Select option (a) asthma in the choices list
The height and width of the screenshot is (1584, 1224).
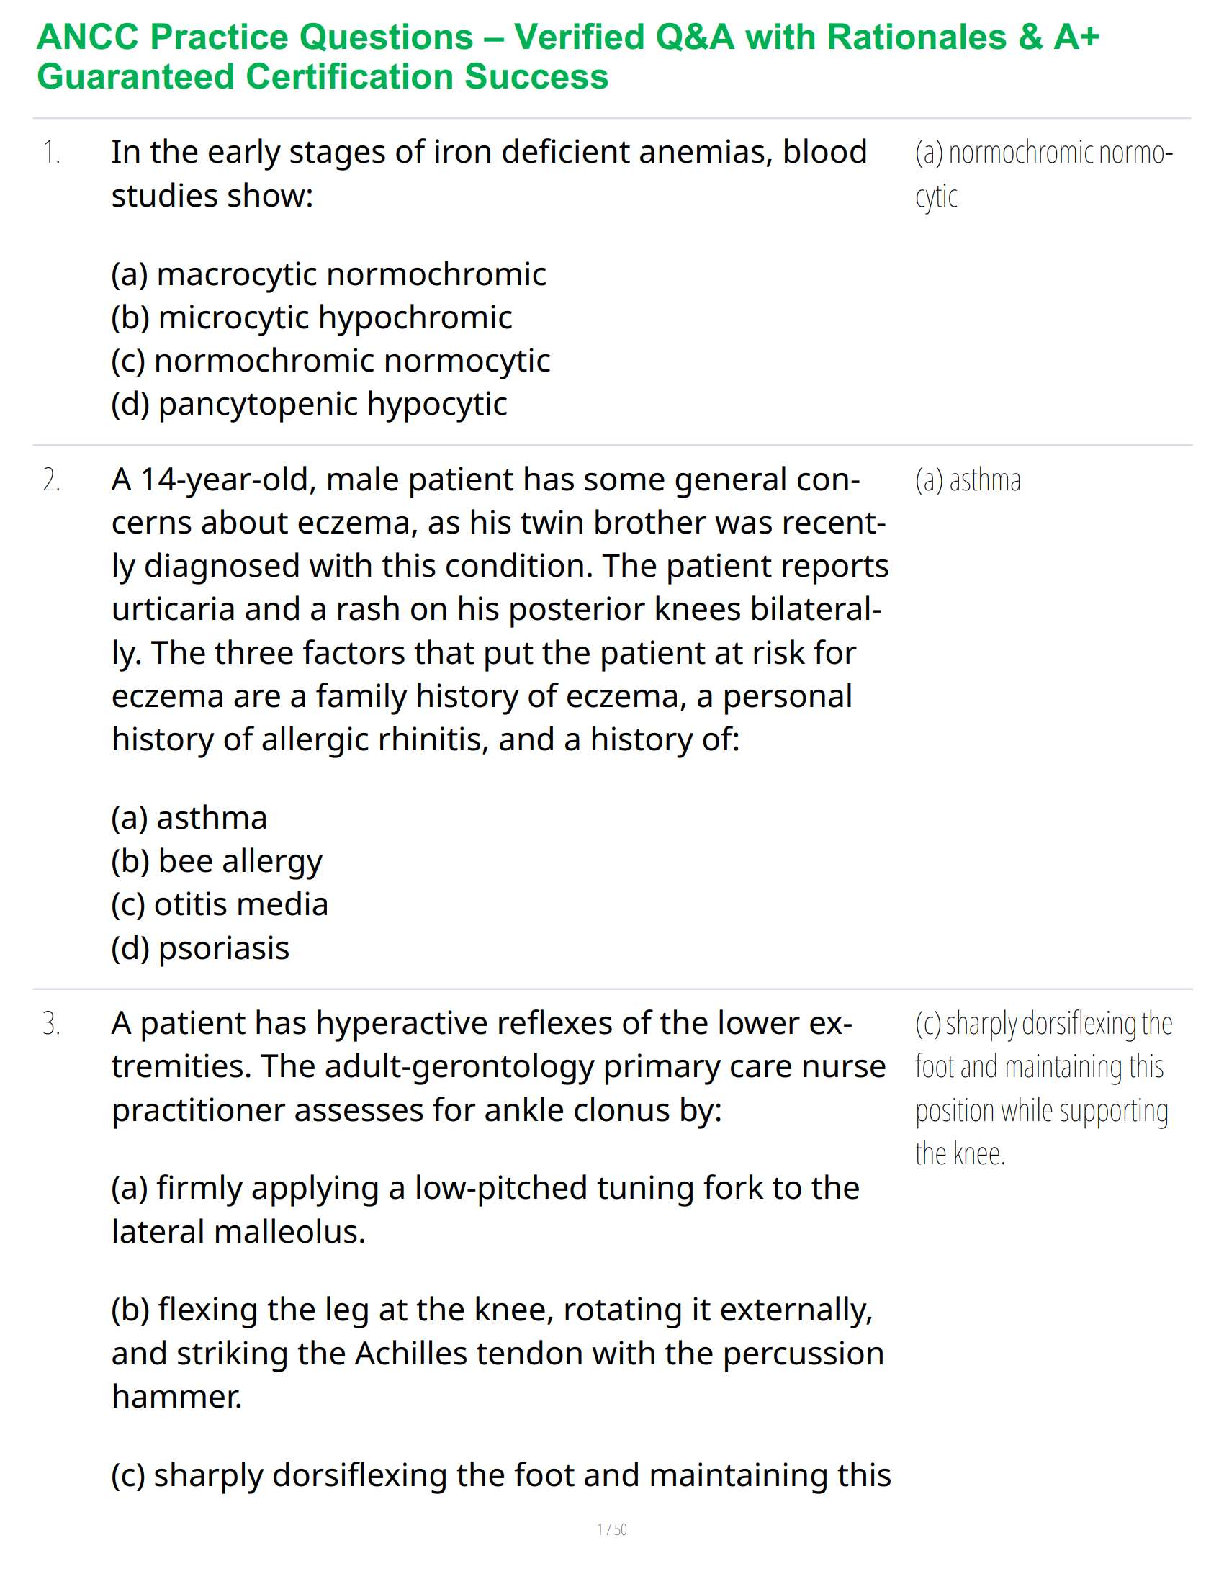(189, 818)
